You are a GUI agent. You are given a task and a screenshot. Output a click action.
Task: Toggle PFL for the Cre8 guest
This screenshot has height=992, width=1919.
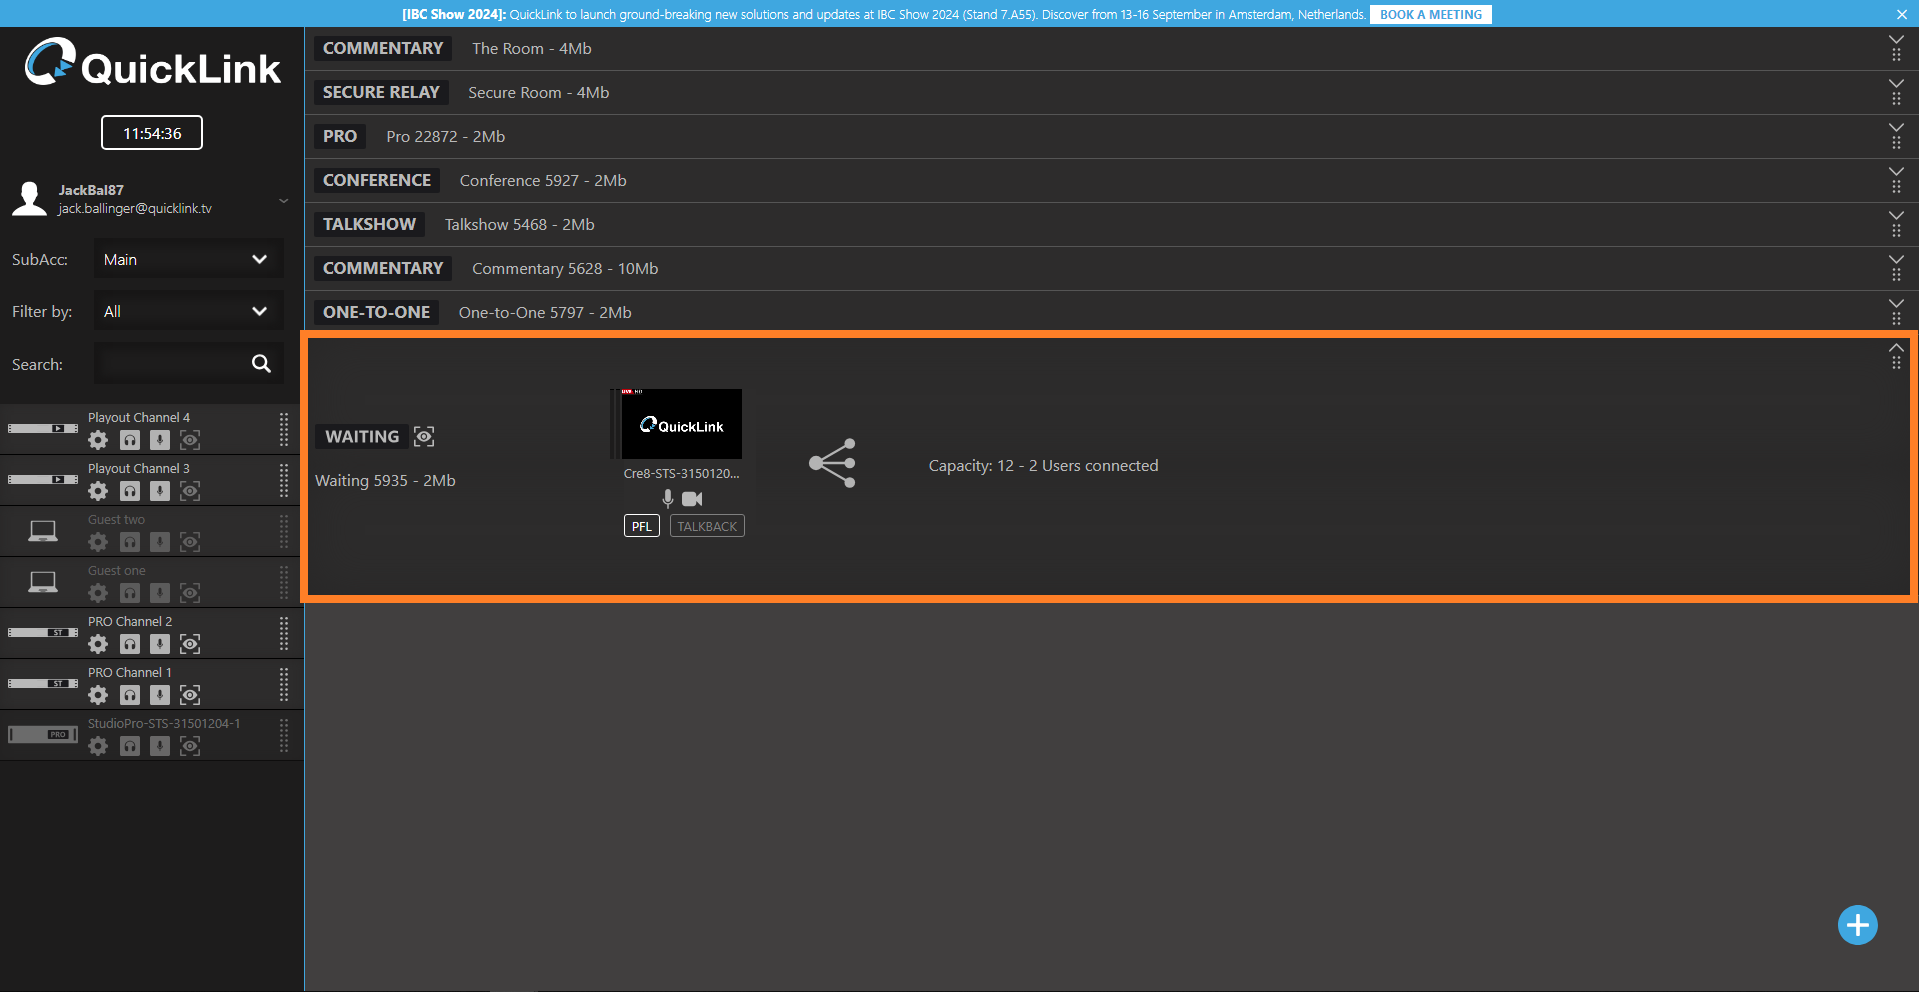coord(641,526)
